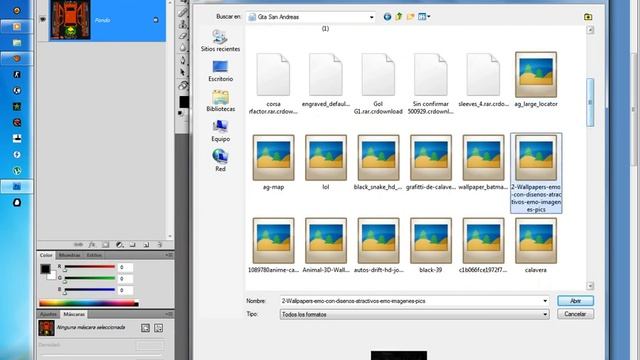Screen dimensions: 640x360
Task: Select the Blur drop tool in toolbox
Action: click(x=183, y=48)
